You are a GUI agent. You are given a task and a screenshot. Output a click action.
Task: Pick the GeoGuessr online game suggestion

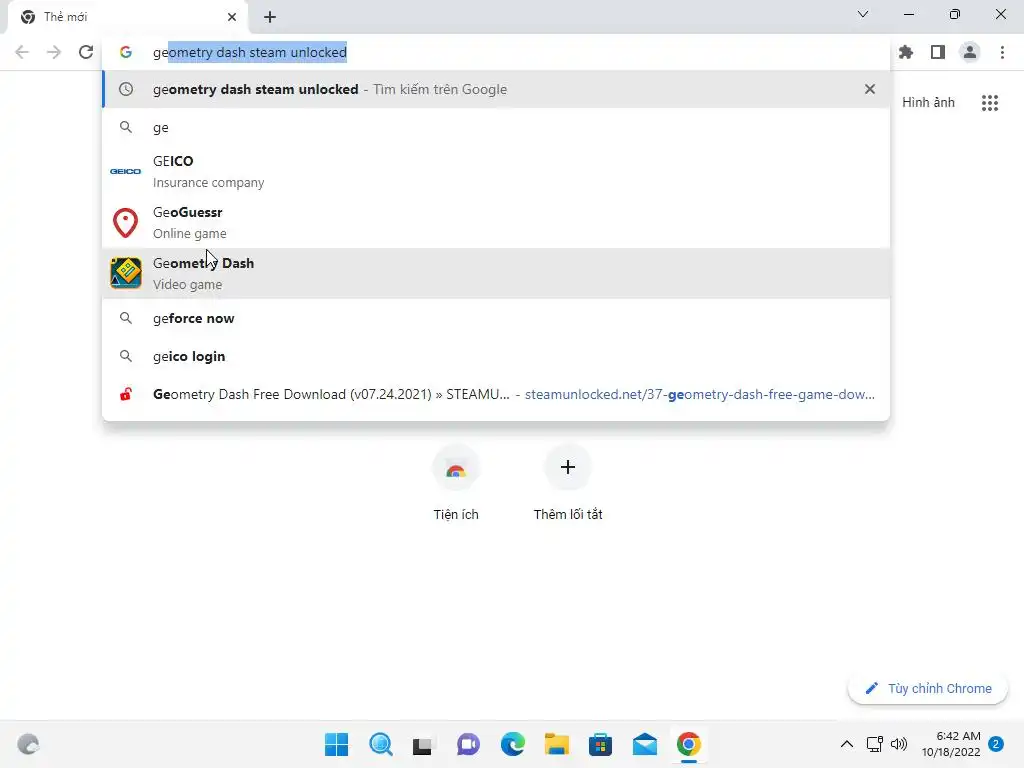(x=496, y=223)
